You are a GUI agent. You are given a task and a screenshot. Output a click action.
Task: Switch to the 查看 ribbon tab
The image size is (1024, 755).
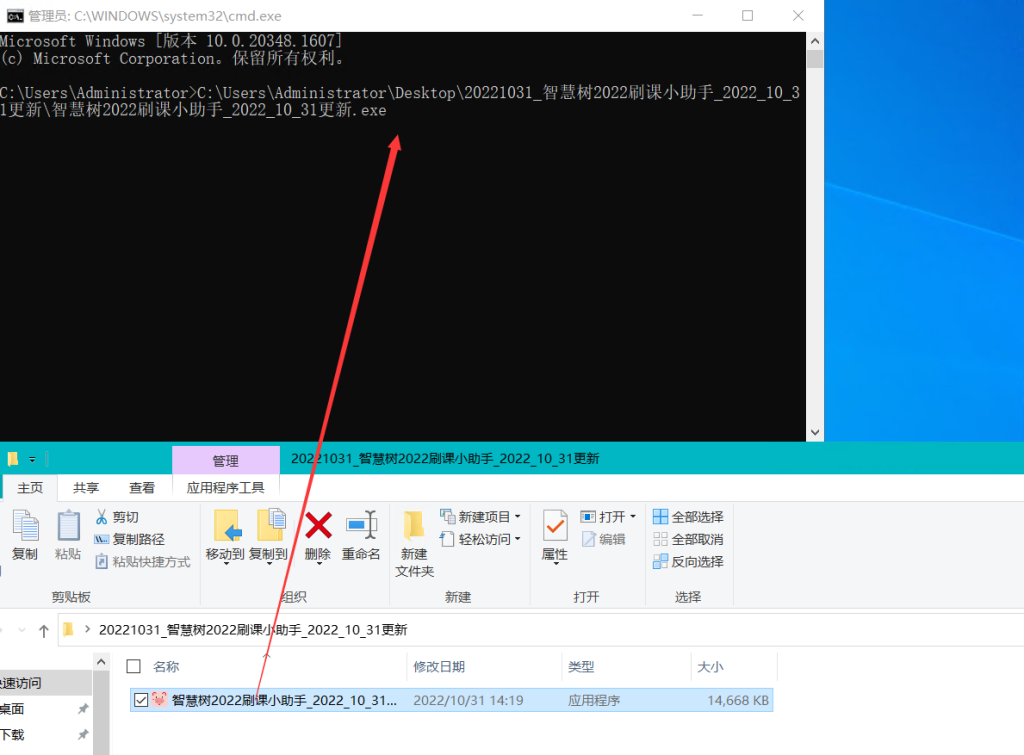click(142, 488)
